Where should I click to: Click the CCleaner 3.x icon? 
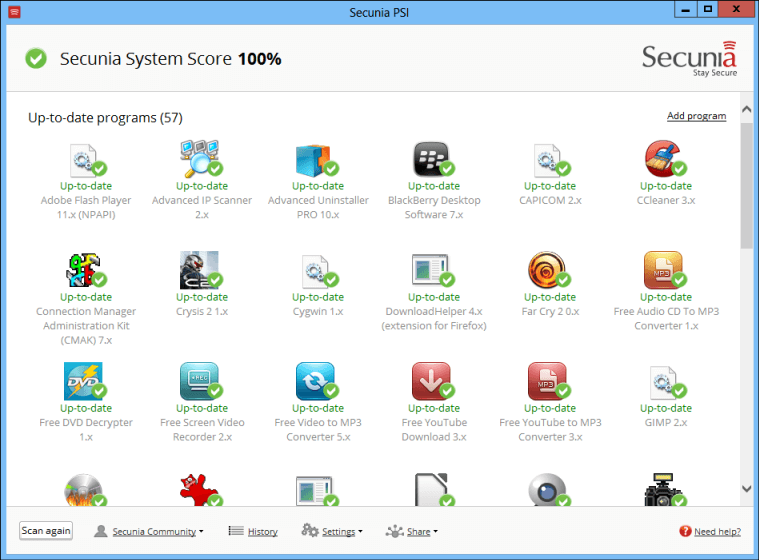point(666,159)
